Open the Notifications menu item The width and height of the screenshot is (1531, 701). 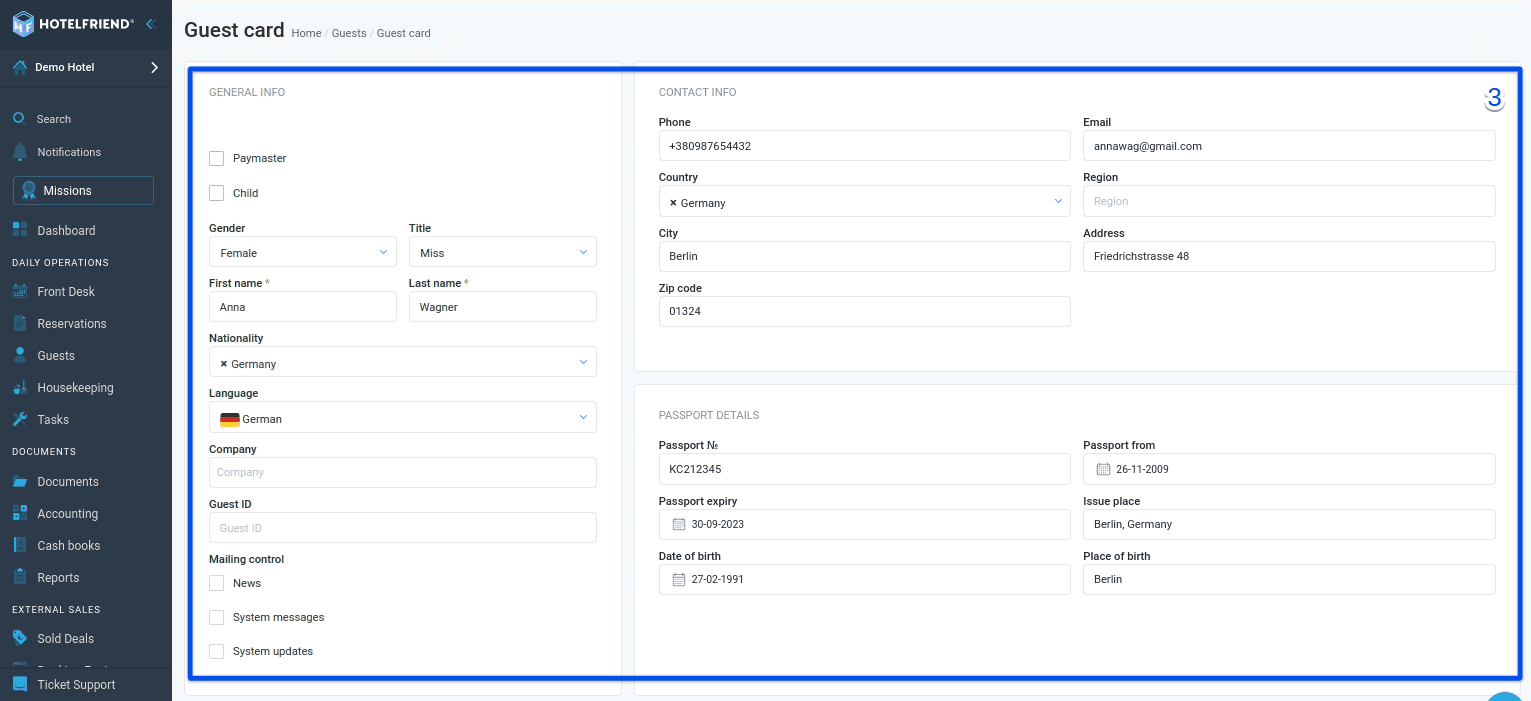click(69, 152)
